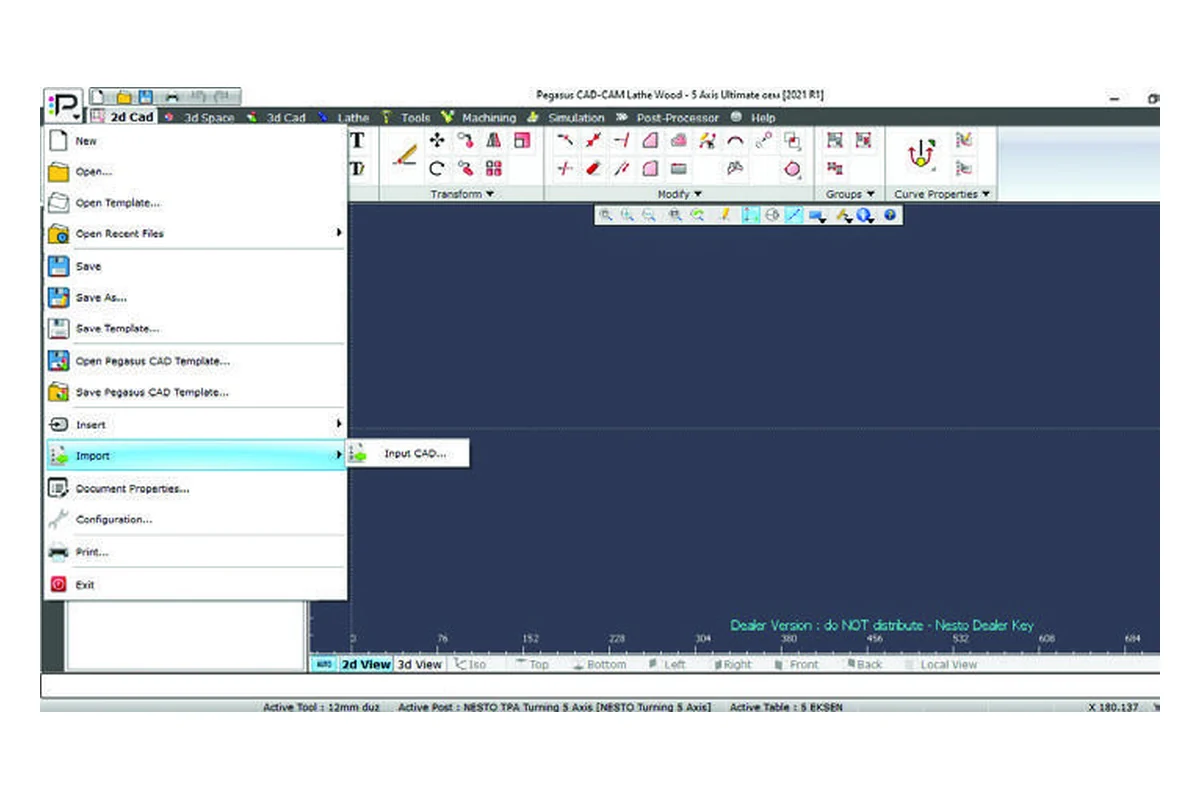
Task: Expand the Insert submenu
Action: point(195,425)
